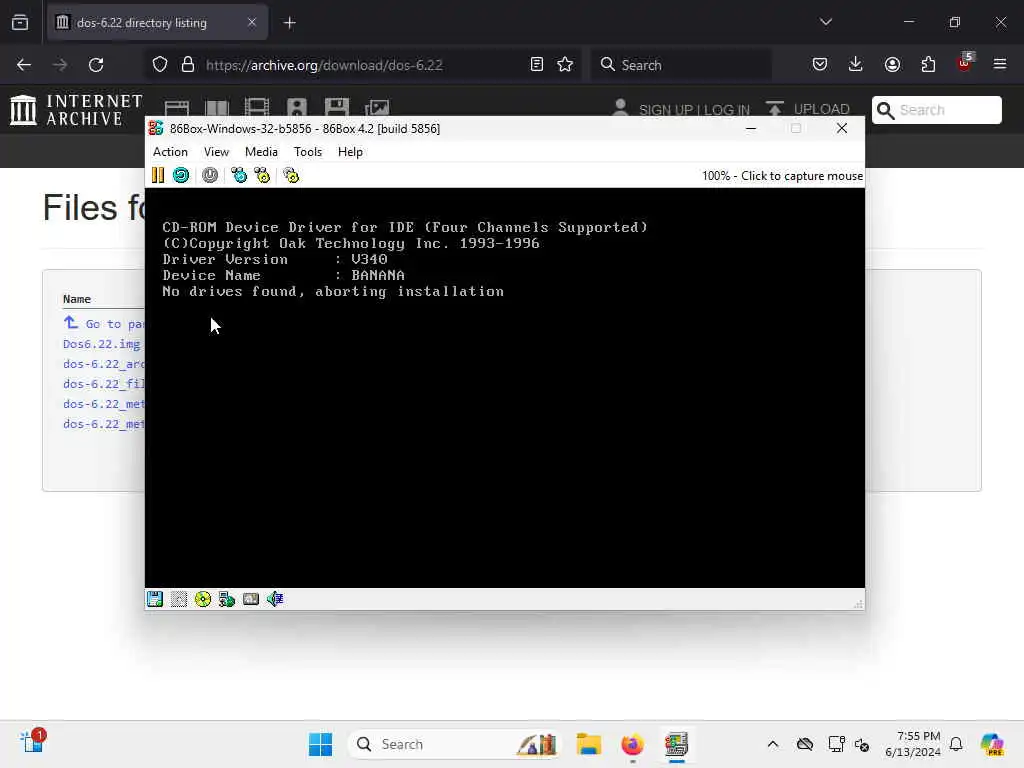Click the empty second floppy drive icon
Screen dimensions: 1024x768
coord(179,599)
